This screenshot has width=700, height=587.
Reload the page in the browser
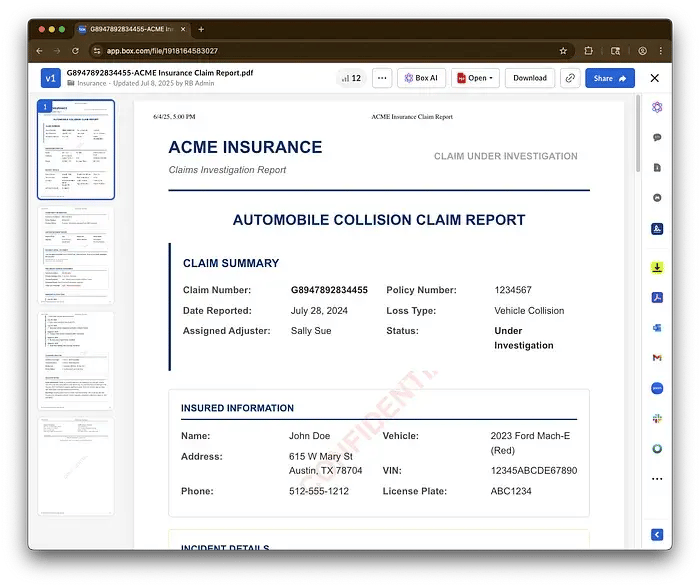75,51
